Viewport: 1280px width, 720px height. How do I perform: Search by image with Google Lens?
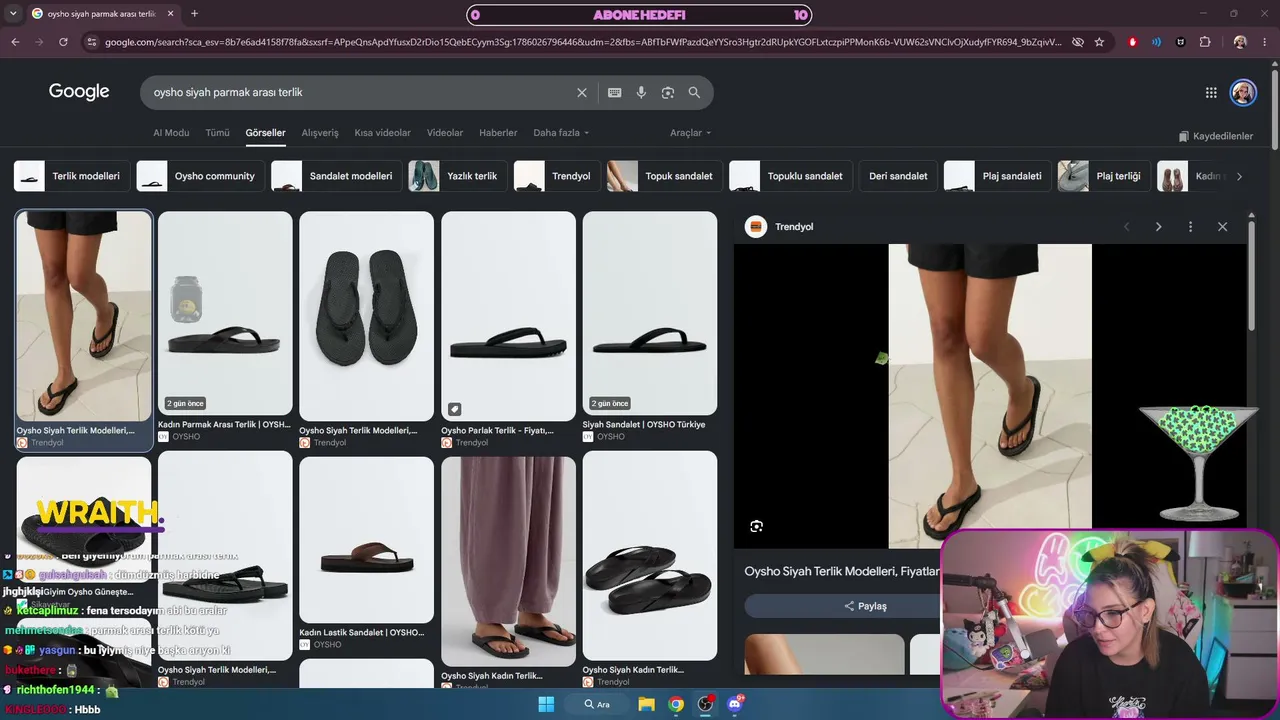pyautogui.click(x=668, y=93)
